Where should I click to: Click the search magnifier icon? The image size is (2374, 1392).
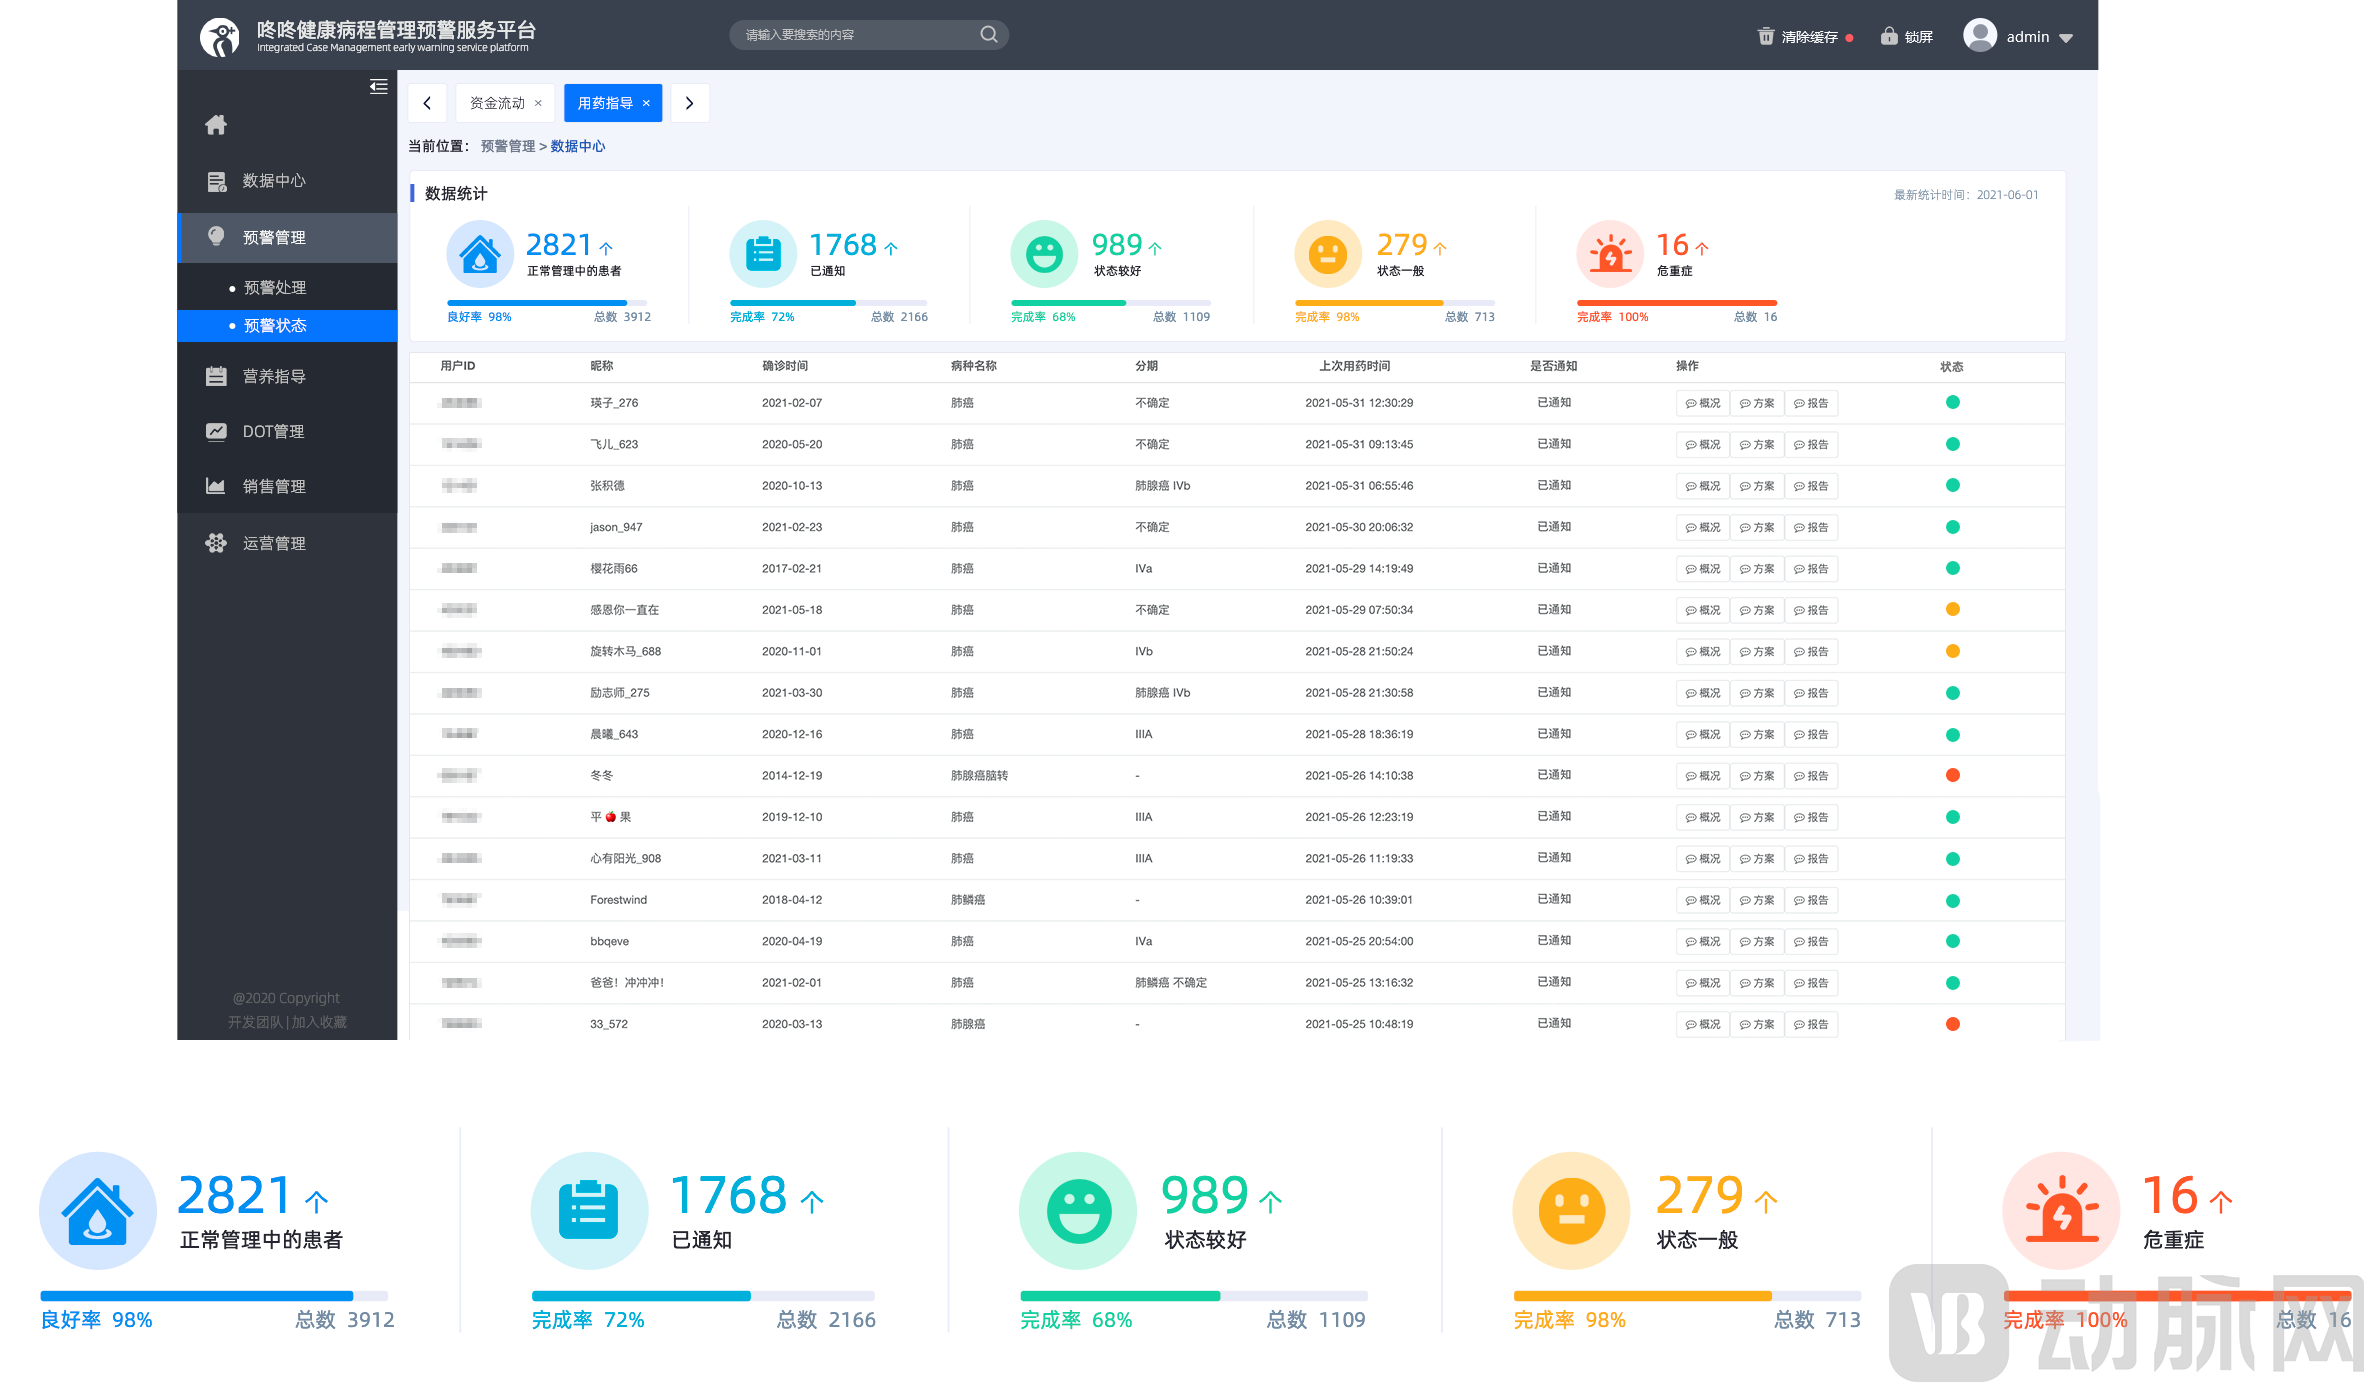[988, 35]
